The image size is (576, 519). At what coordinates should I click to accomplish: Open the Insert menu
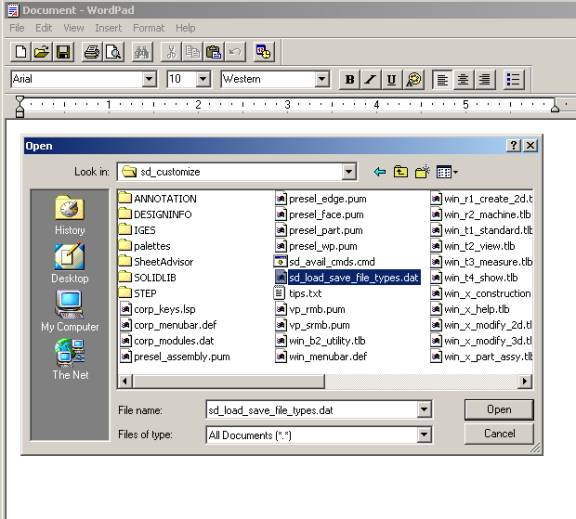(x=108, y=28)
